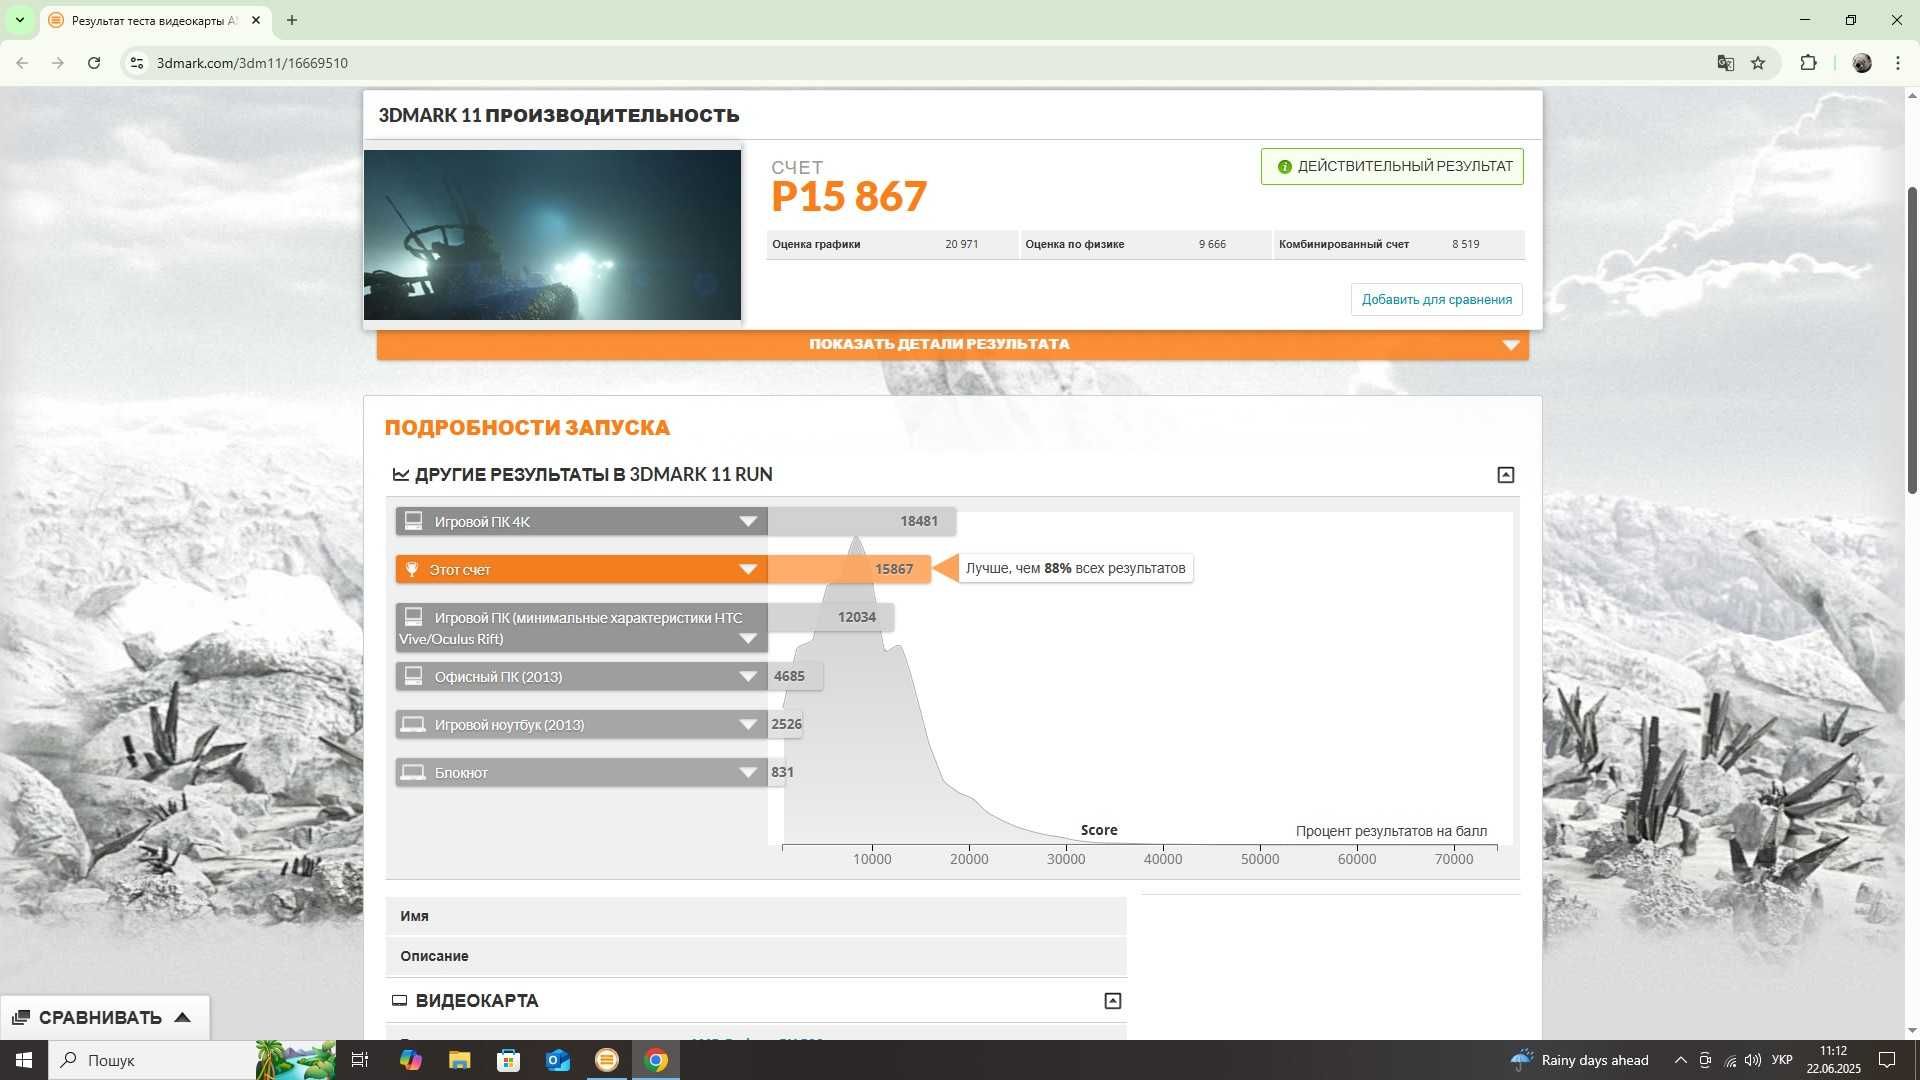Open the Chrome extensions puzzle icon
This screenshot has height=1080, width=1920.
1808,63
